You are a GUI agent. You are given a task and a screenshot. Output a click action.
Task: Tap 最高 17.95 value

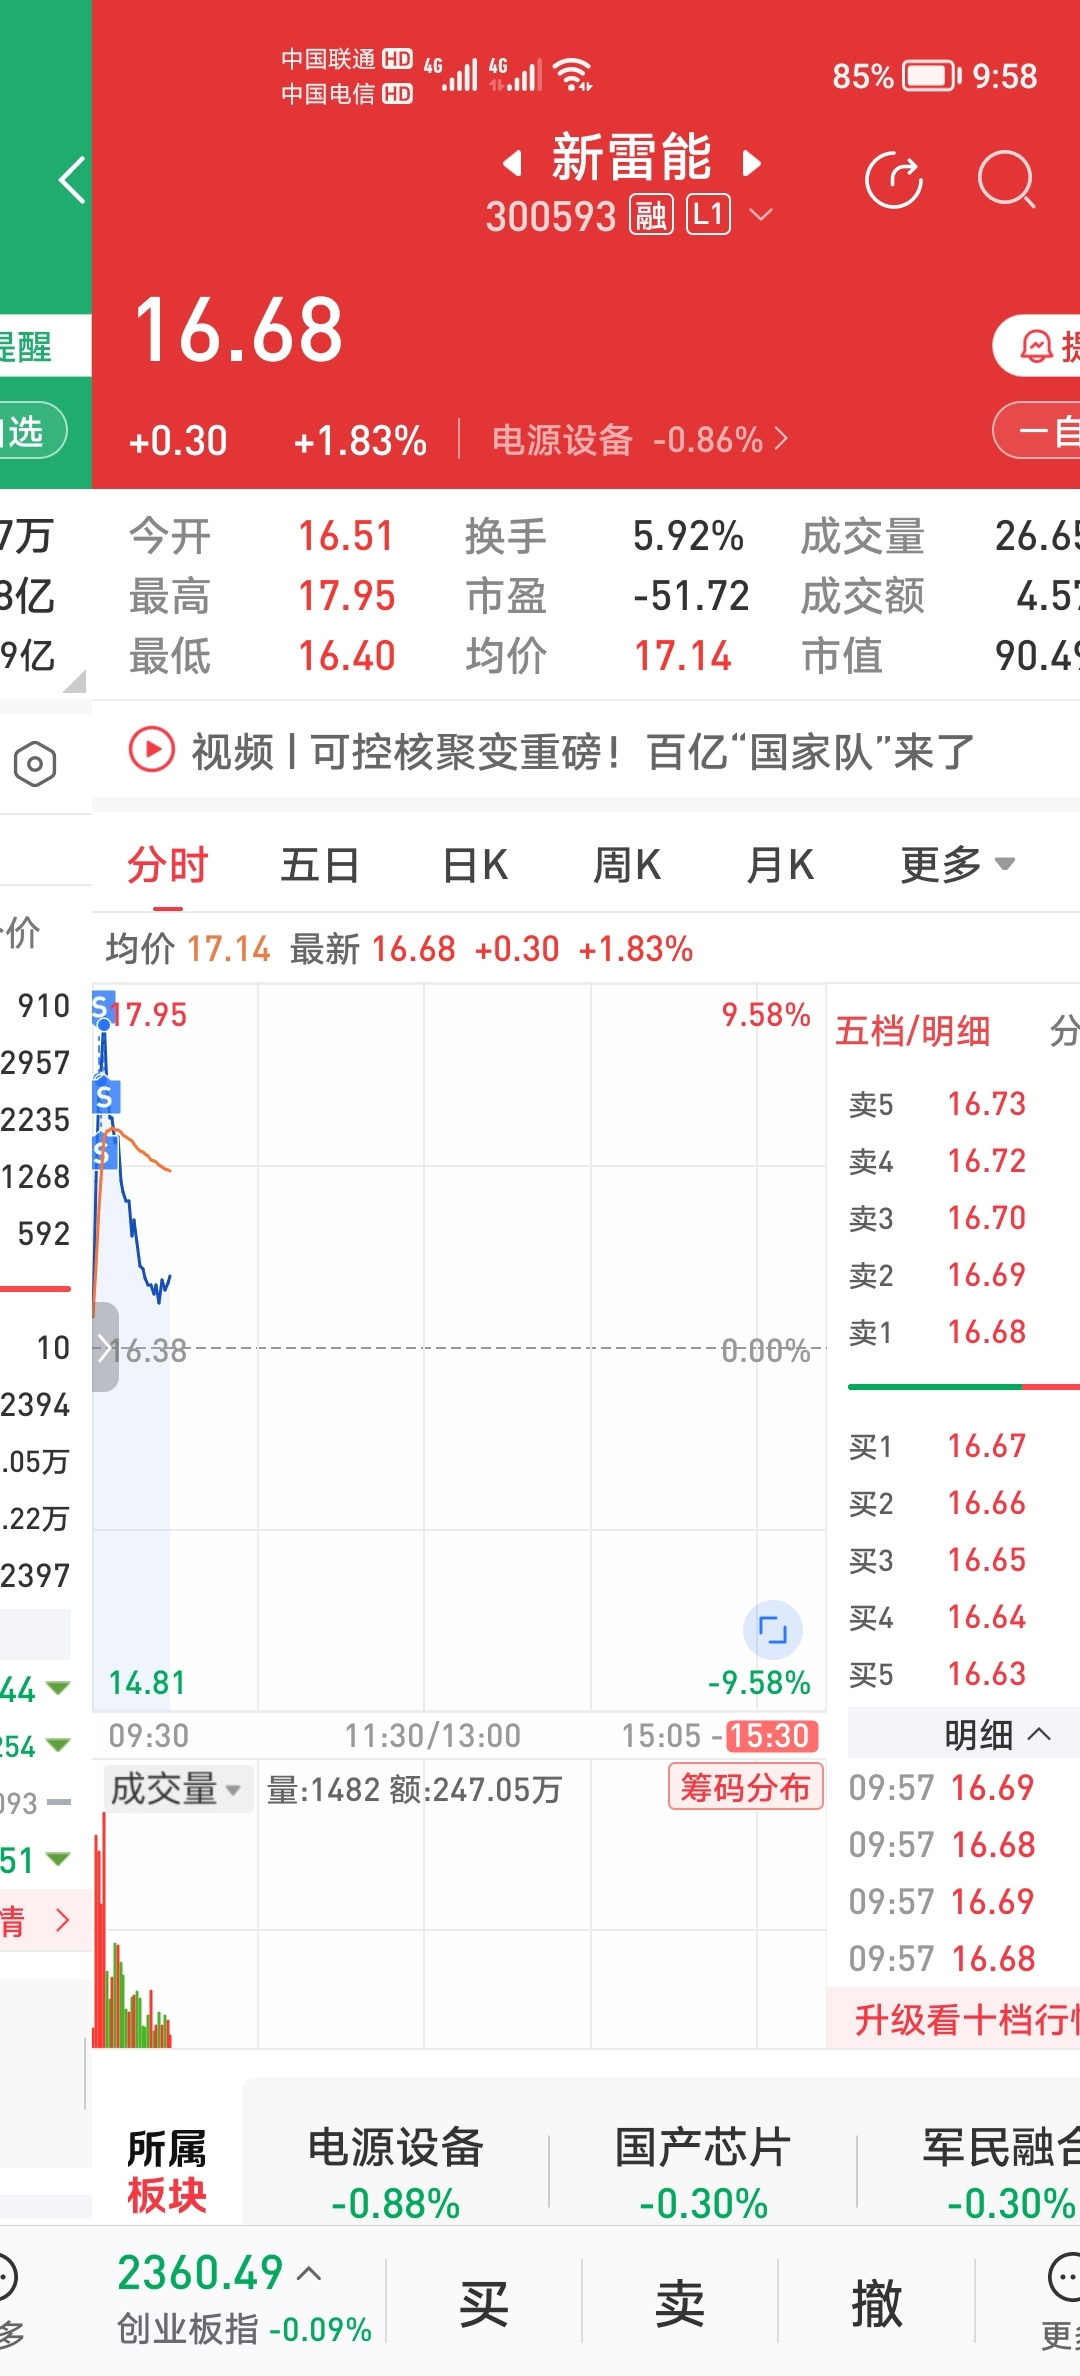tap(347, 596)
